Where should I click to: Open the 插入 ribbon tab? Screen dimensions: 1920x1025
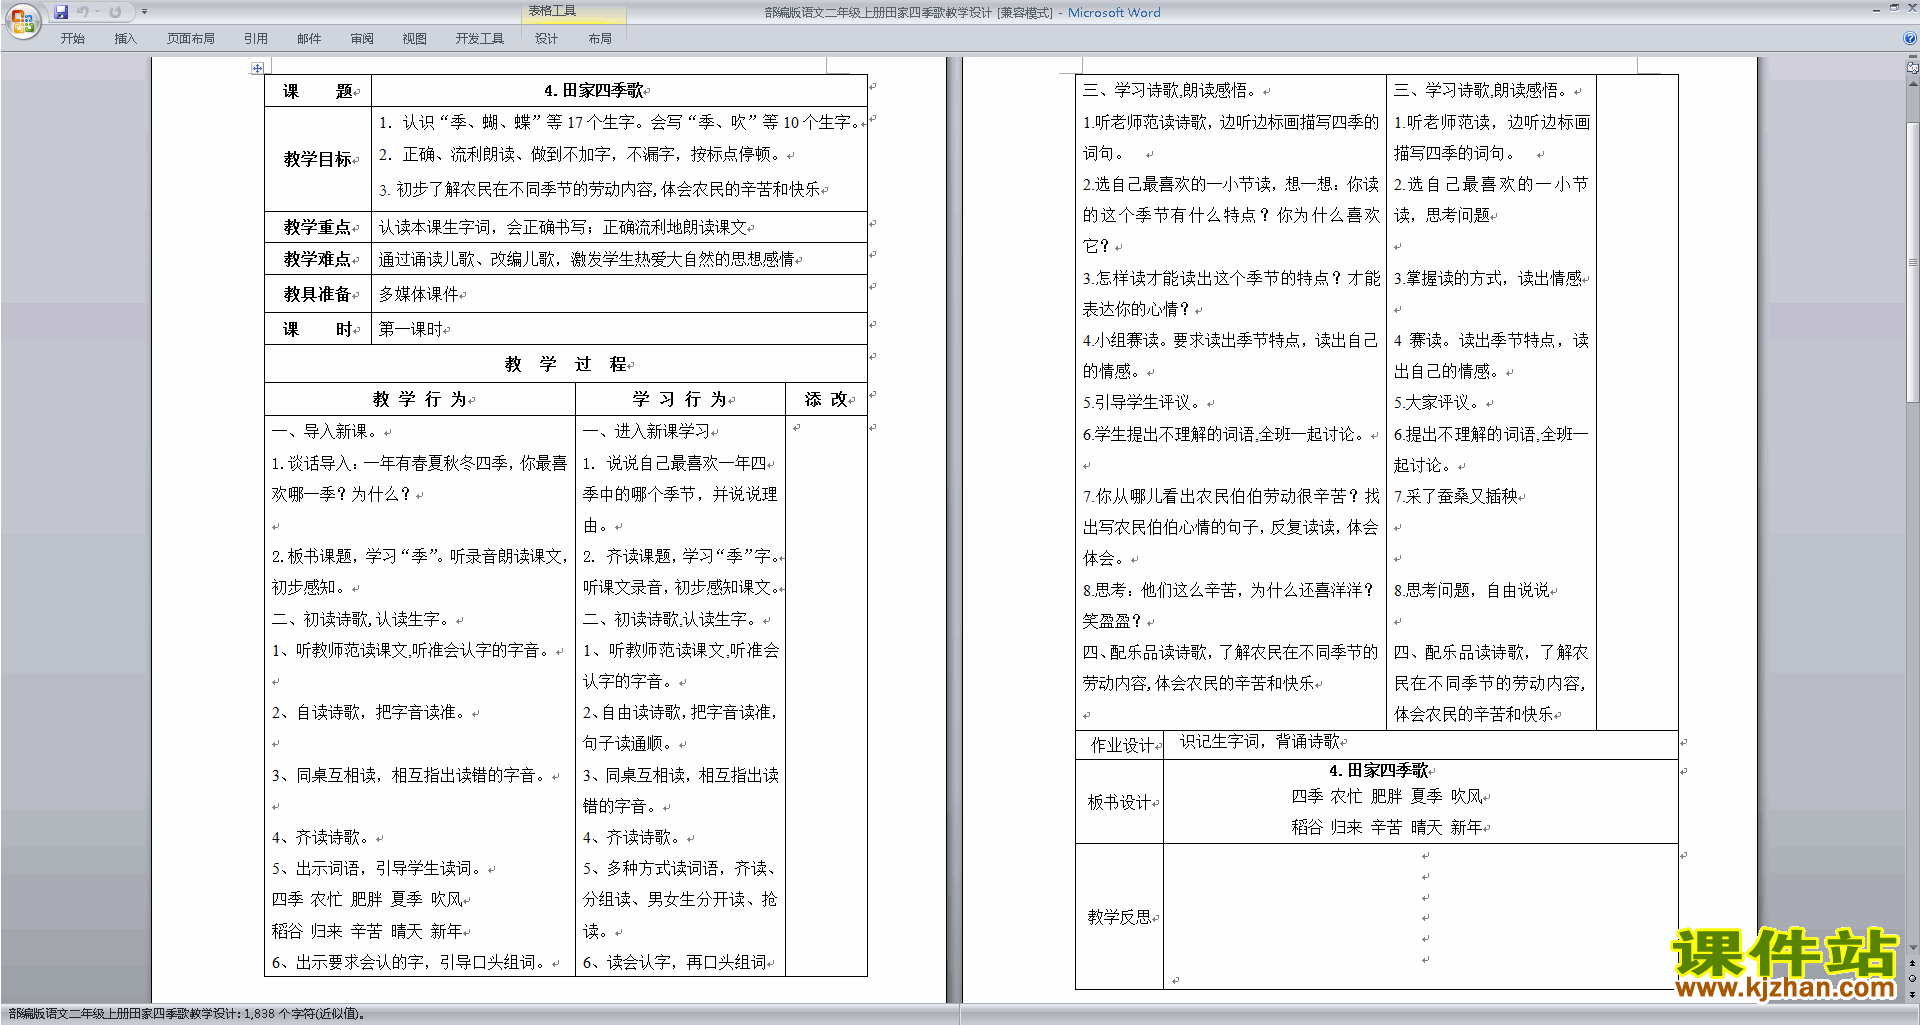point(125,38)
